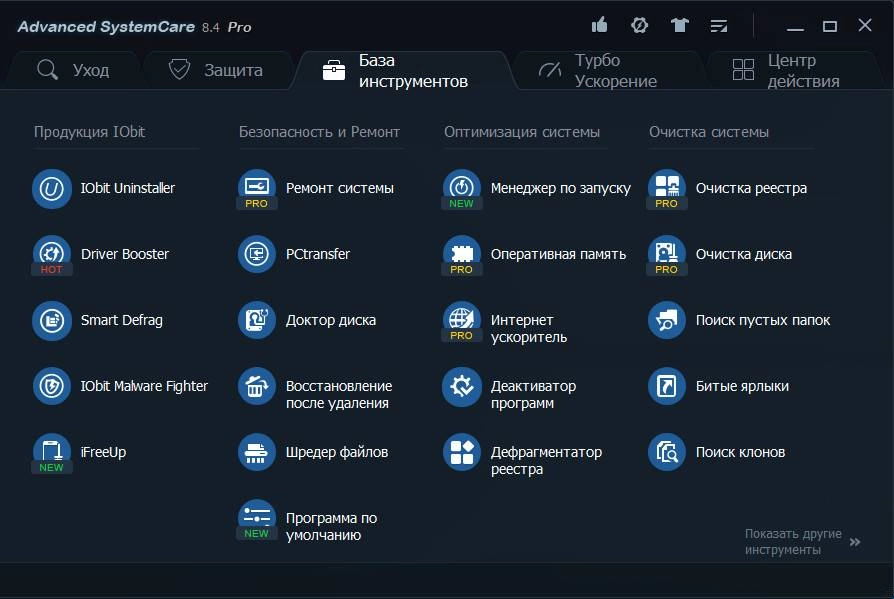Open the Smart Defrag icon
This screenshot has width=894, height=599.
pyautogui.click(x=52, y=321)
